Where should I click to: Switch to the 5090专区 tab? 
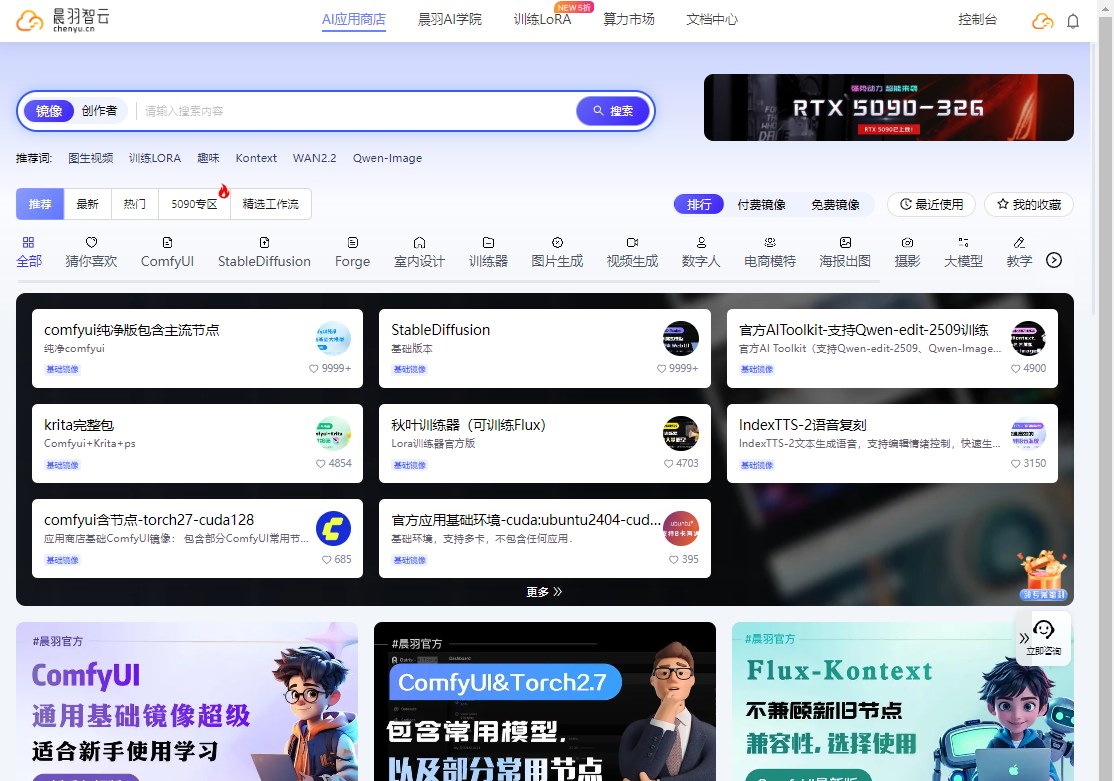(194, 204)
